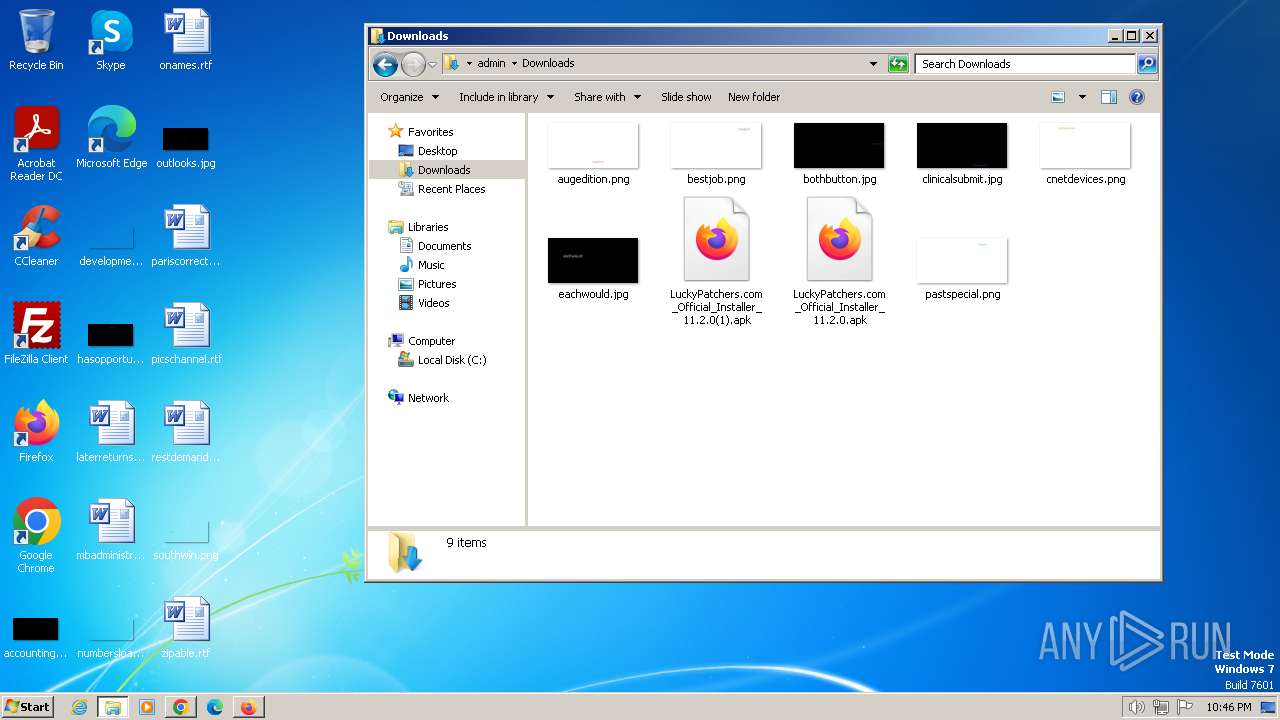Select the accounting image on desktop

(36, 638)
